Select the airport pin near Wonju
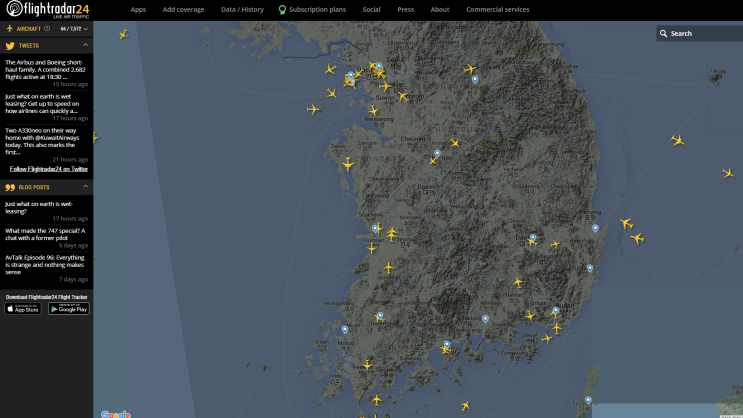 475,80
